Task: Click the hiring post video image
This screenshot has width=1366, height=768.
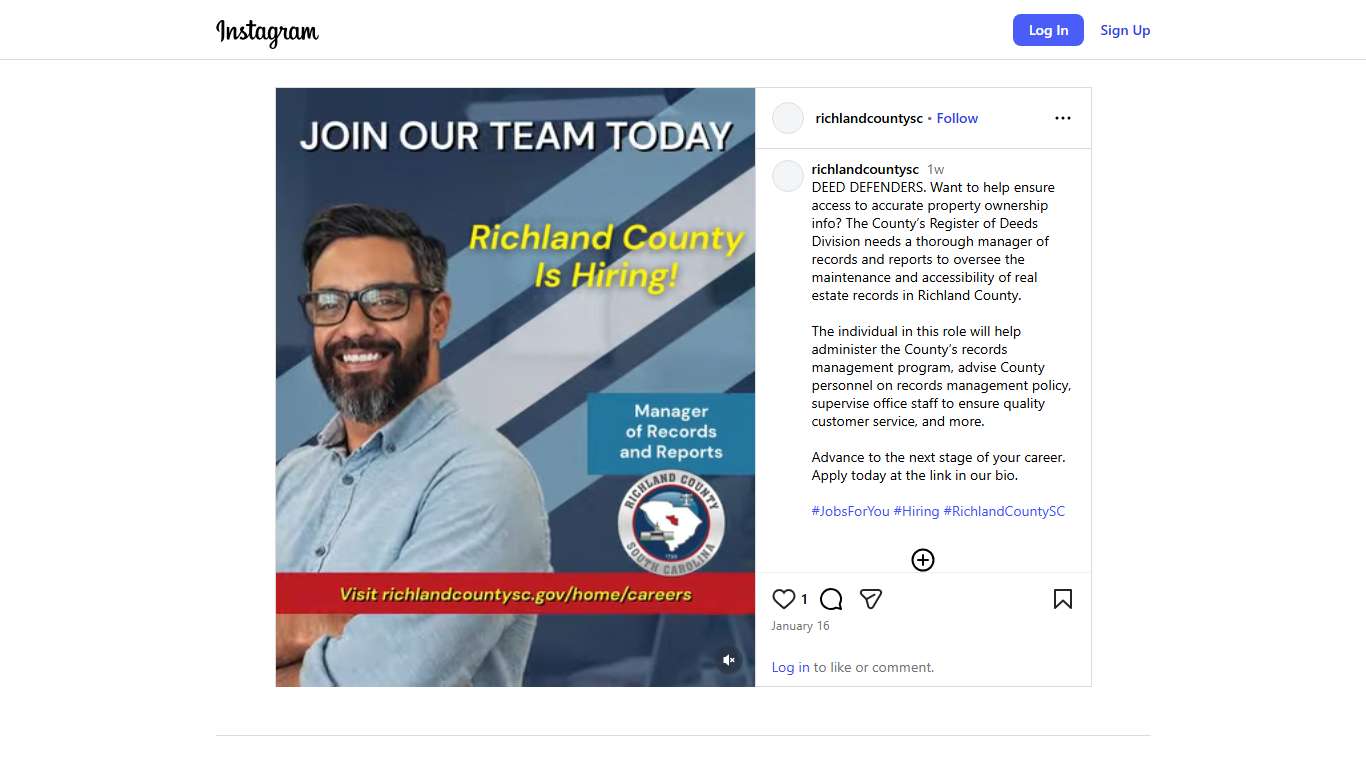Action: 516,387
